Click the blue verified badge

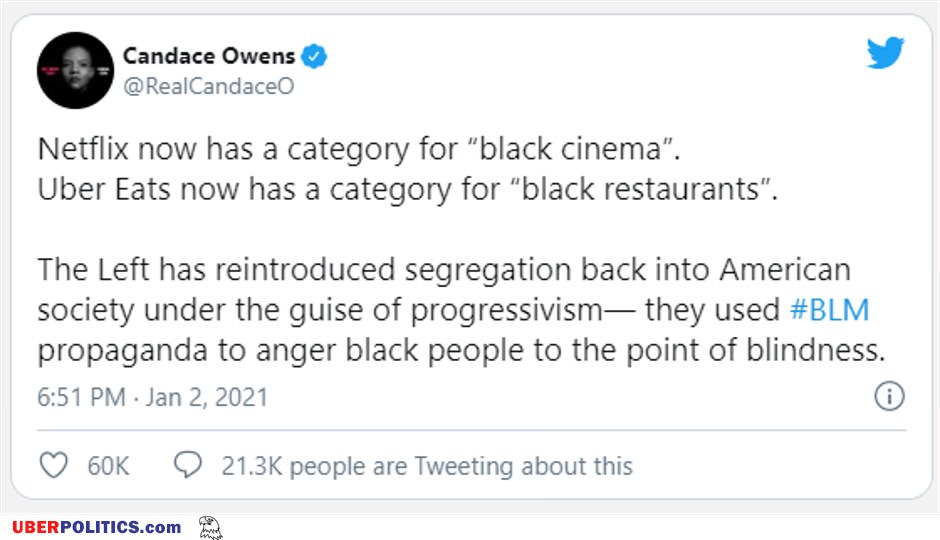coord(315,56)
